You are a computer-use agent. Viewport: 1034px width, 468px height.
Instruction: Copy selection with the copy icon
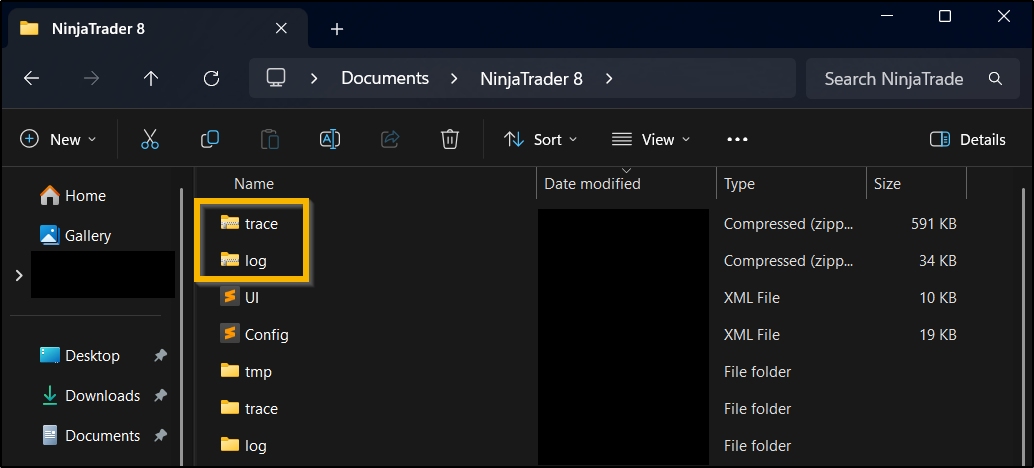(210, 139)
